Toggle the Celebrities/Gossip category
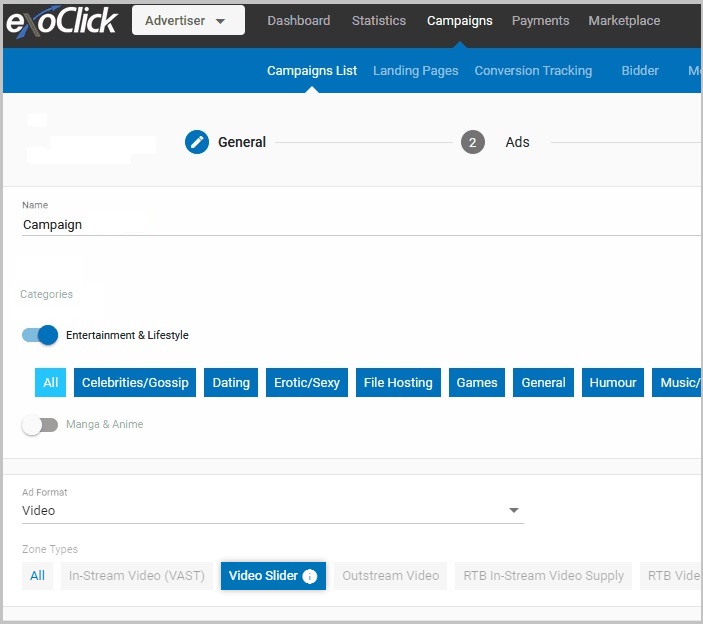Image resolution: width=703 pixels, height=624 pixels. pos(135,382)
